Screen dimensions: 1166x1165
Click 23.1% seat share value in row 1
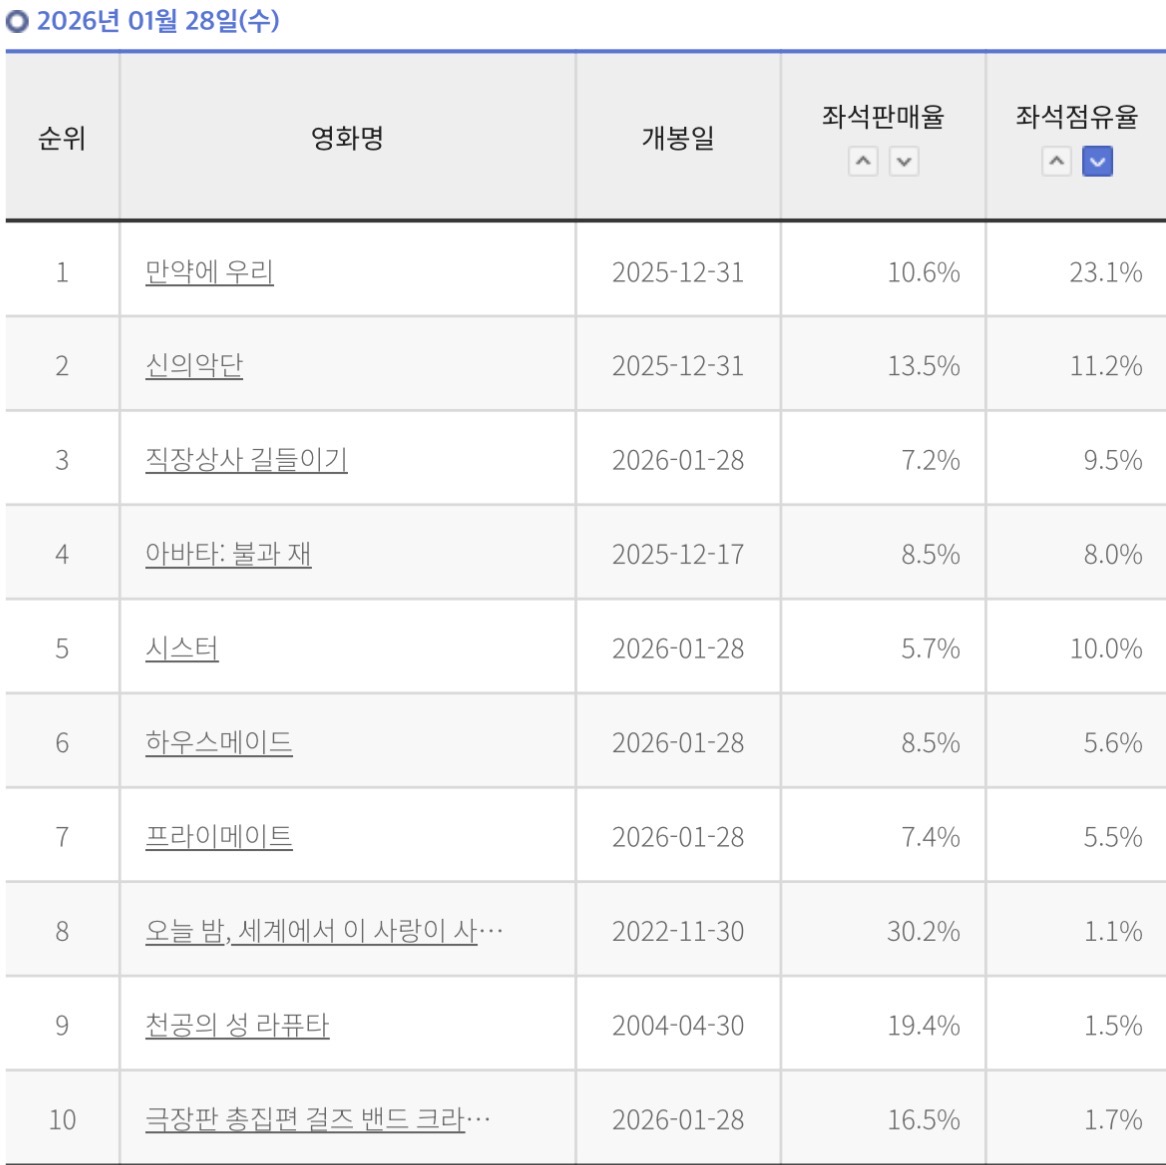click(x=1105, y=272)
